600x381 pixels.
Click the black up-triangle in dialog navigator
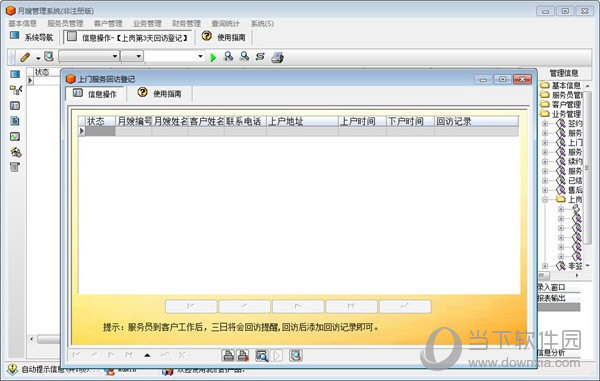coord(147,355)
